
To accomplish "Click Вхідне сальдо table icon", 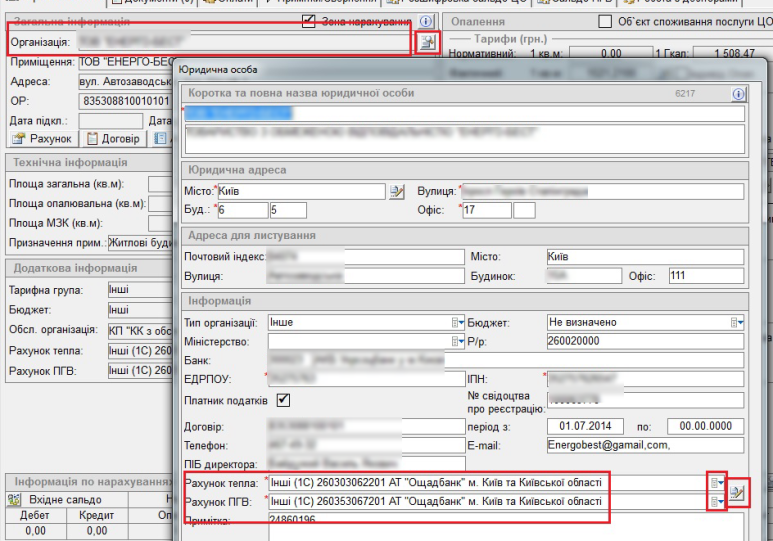I will pyautogui.click(x=14, y=498).
